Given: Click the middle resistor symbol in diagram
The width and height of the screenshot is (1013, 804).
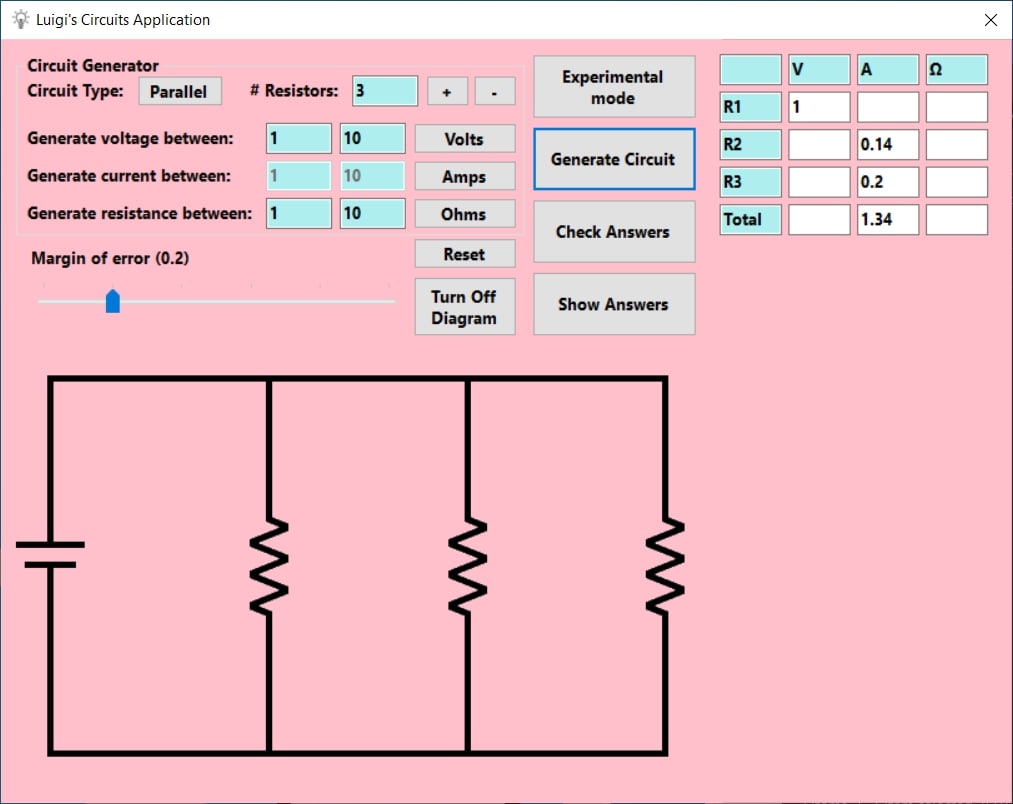Looking at the screenshot, I should point(467,566).
